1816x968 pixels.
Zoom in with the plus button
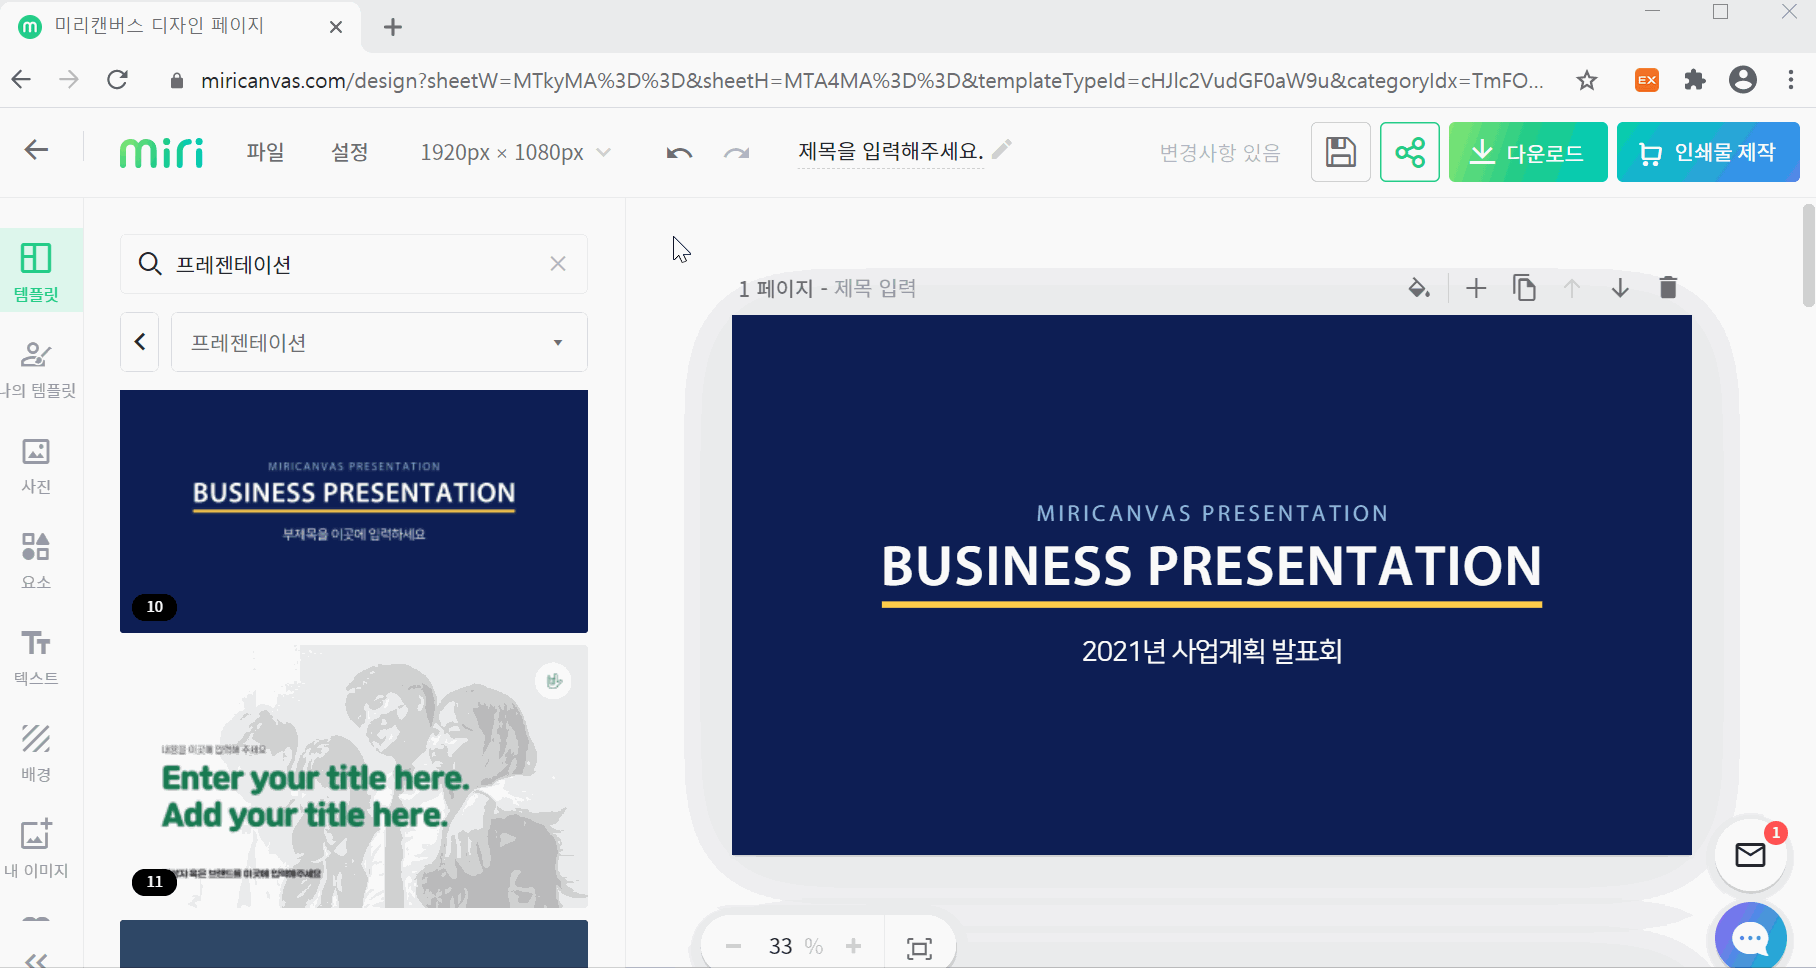853,946
